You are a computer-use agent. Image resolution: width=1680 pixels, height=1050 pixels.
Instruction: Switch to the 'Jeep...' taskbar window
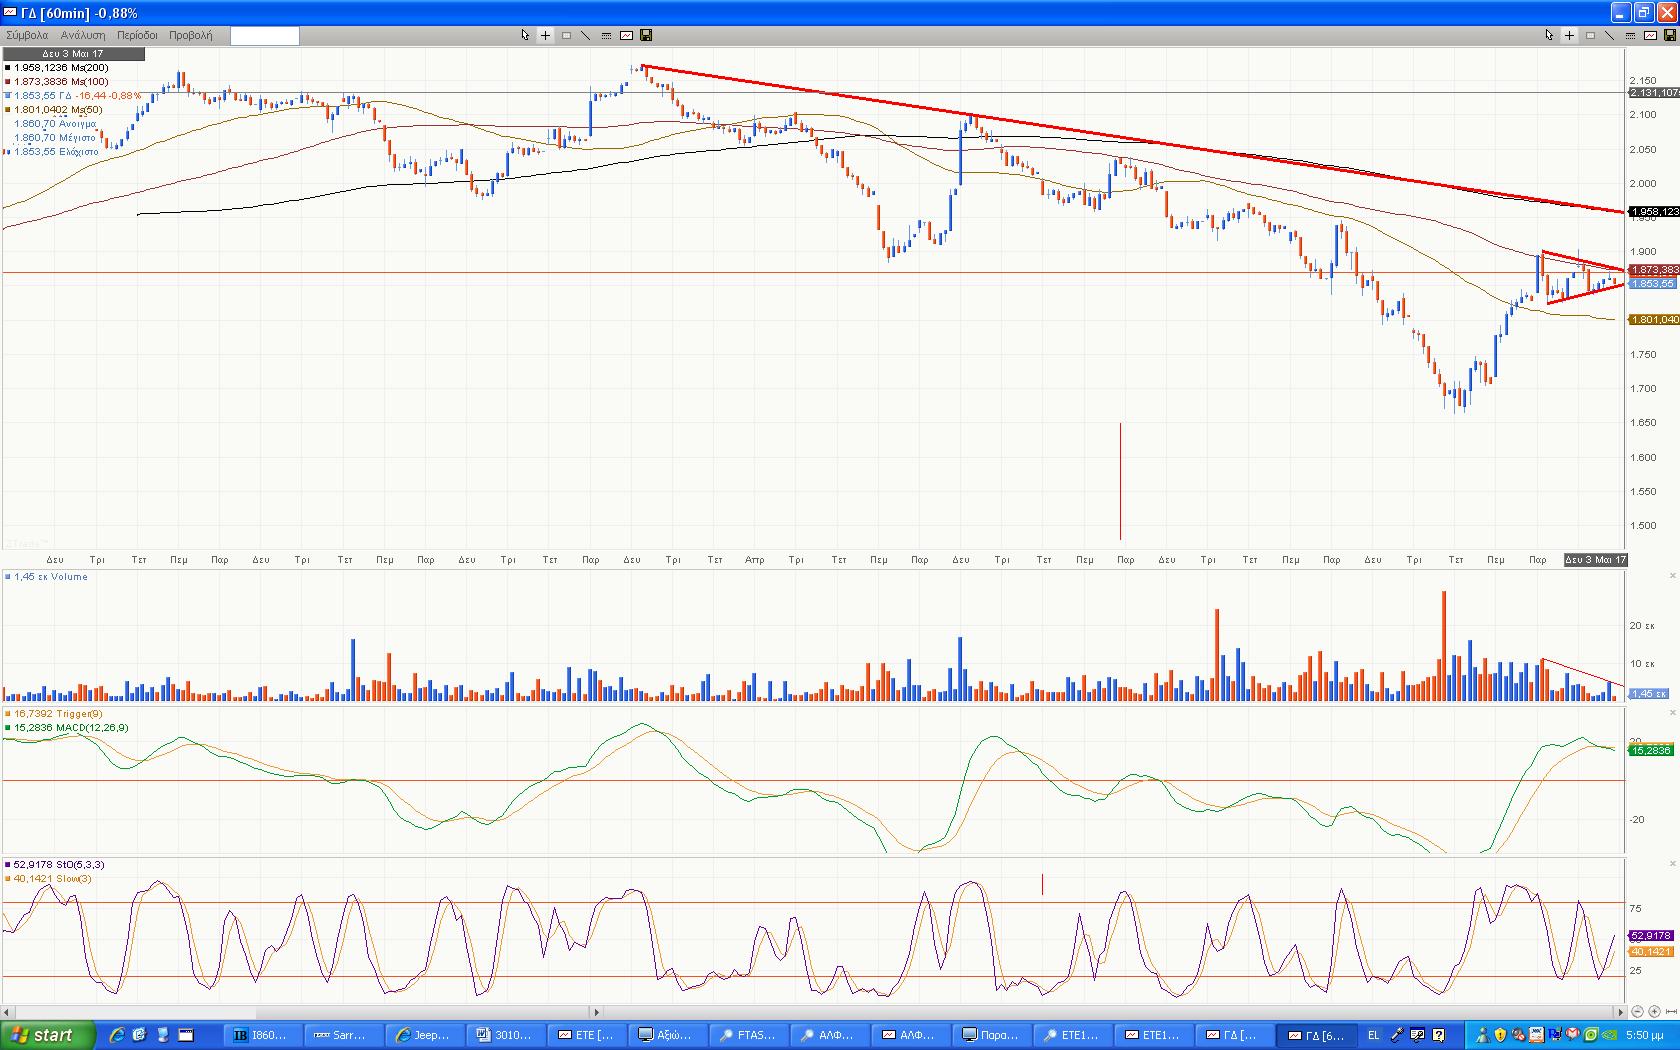(423, 1035)
